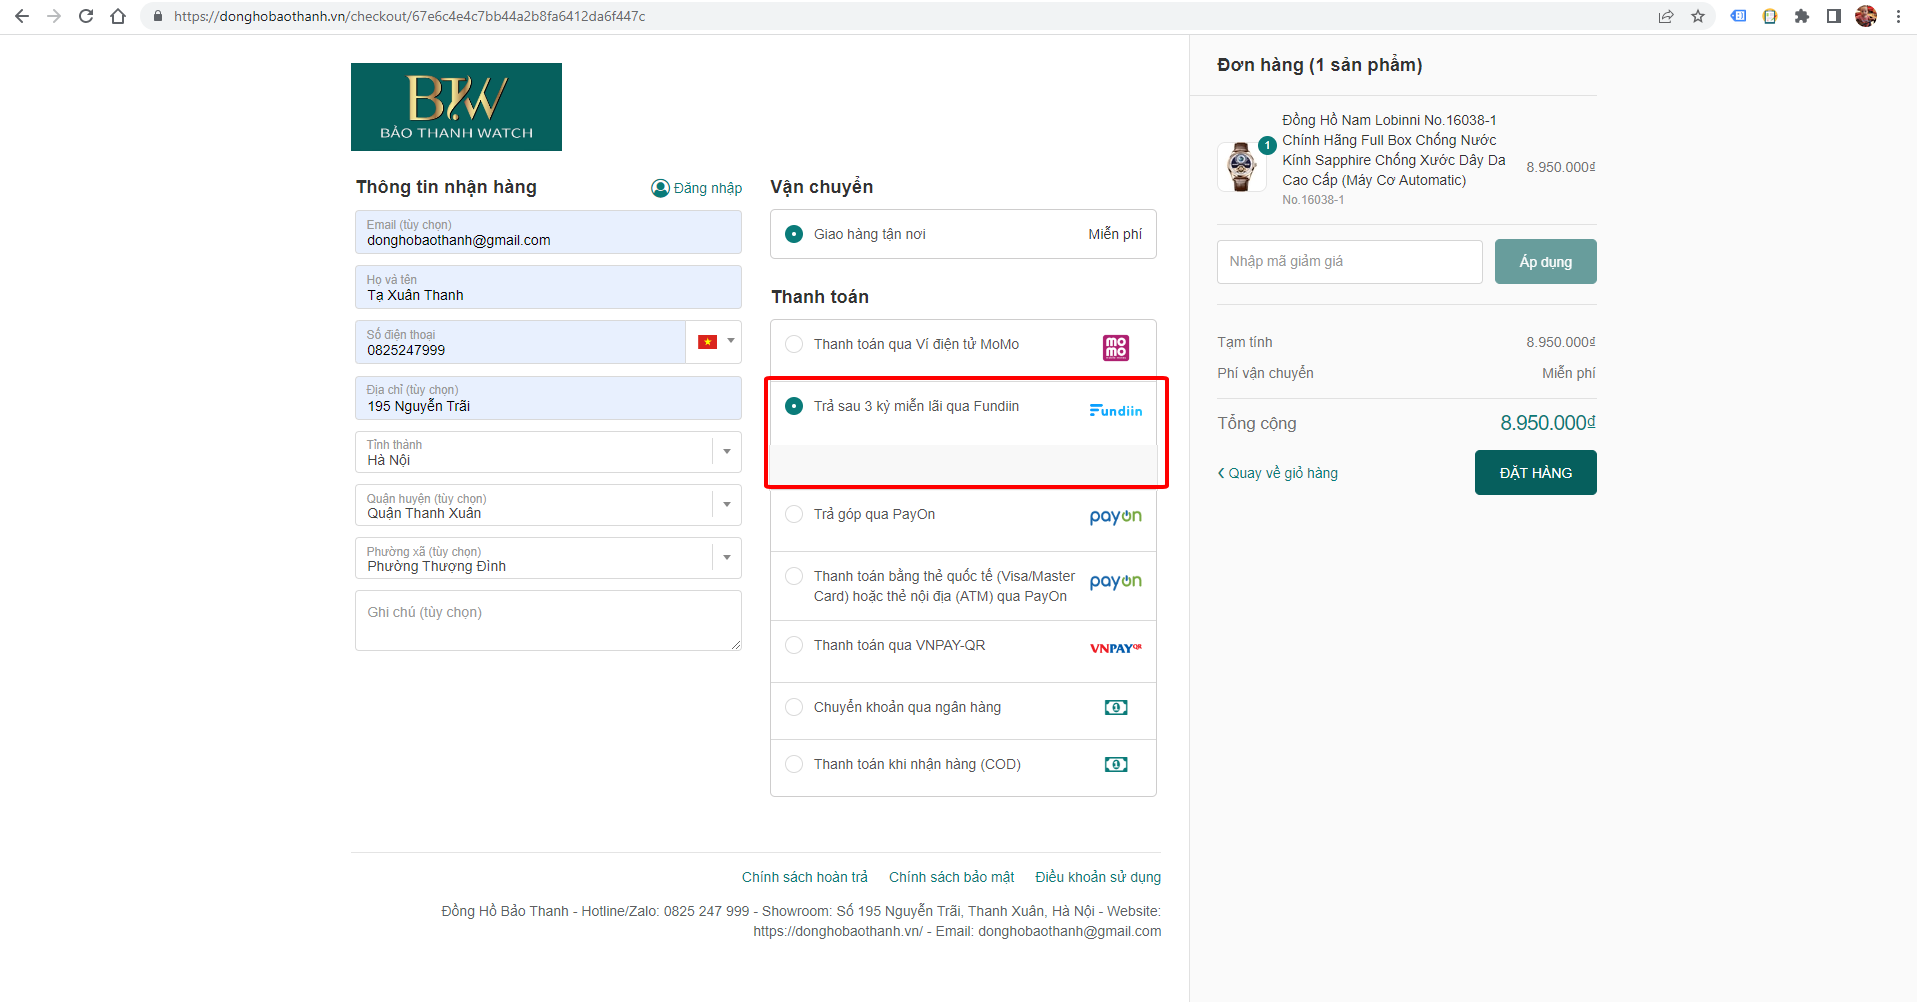Click the Email input field
Image resolution: width=1917 pixels, height=1002 pixels.
tap(548, 232)
